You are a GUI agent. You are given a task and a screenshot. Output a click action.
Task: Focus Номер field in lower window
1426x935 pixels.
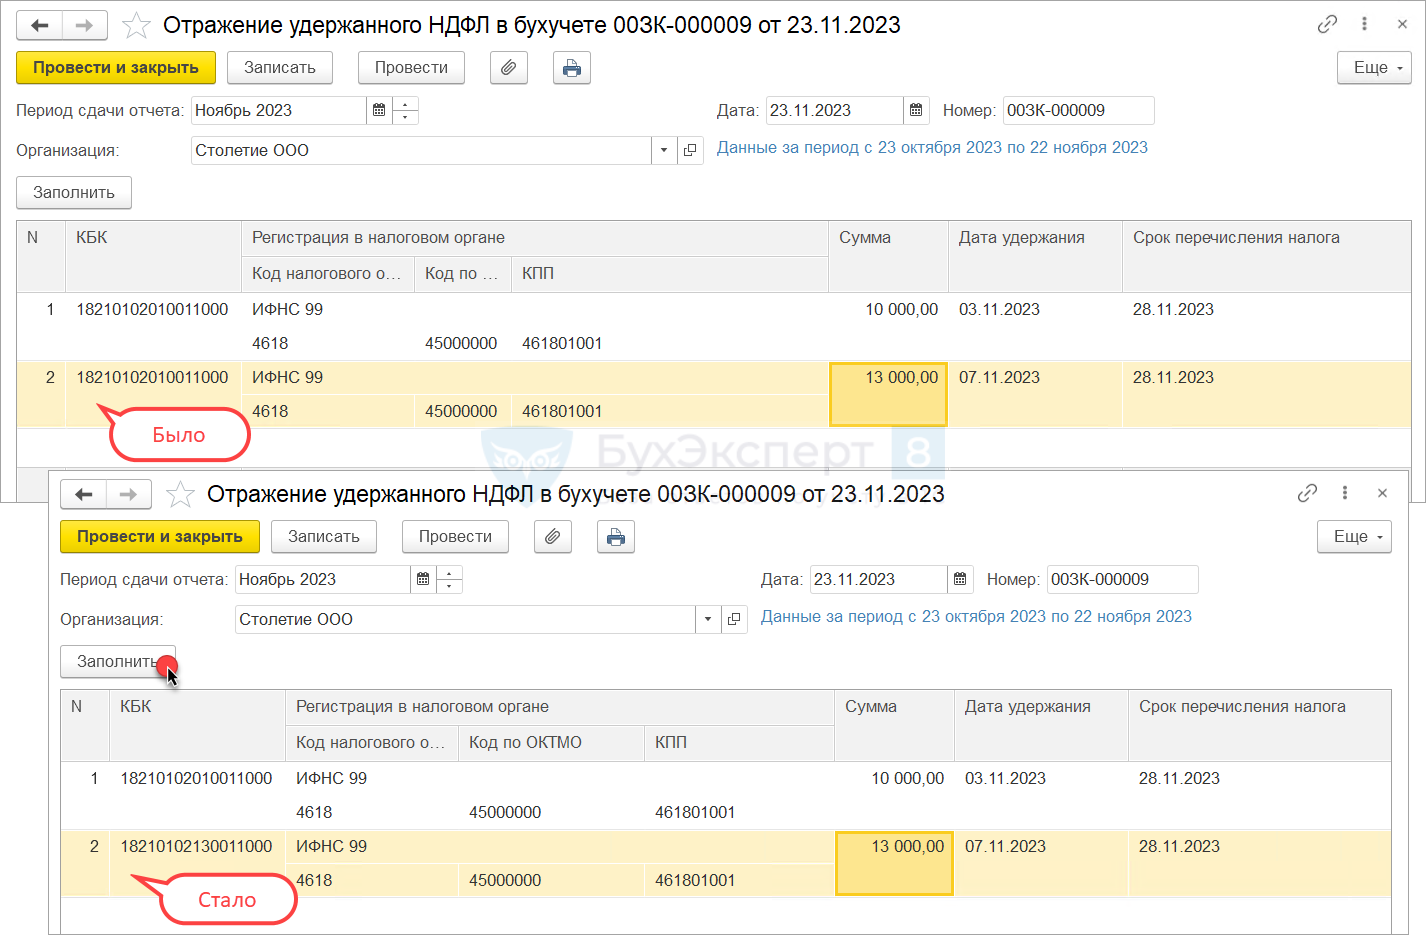click(x=1123, y=580)
